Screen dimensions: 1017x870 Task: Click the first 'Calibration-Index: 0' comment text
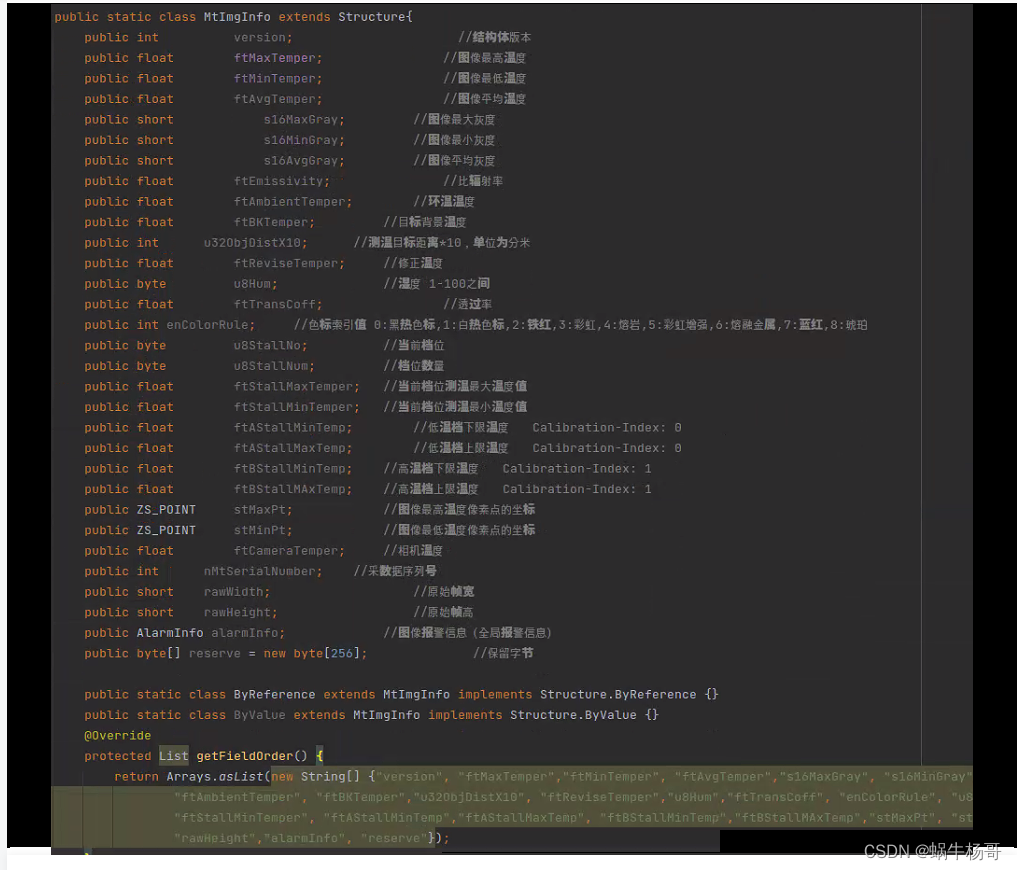606,428
